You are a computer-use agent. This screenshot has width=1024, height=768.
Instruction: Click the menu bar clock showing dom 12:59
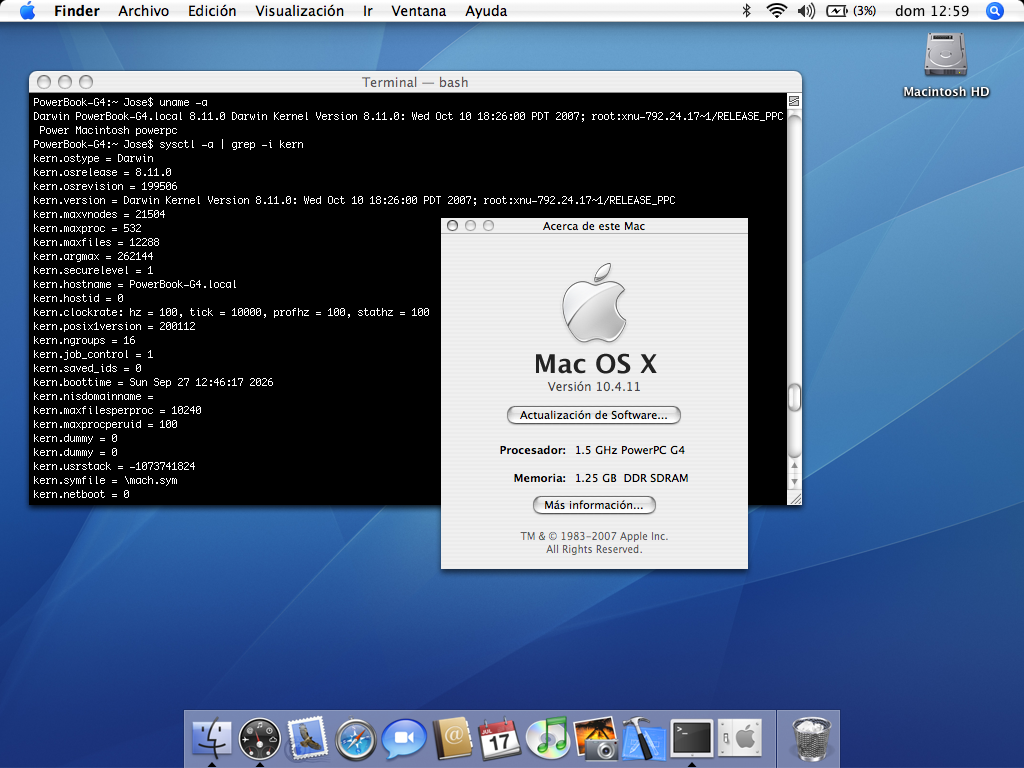pos(932,10)
